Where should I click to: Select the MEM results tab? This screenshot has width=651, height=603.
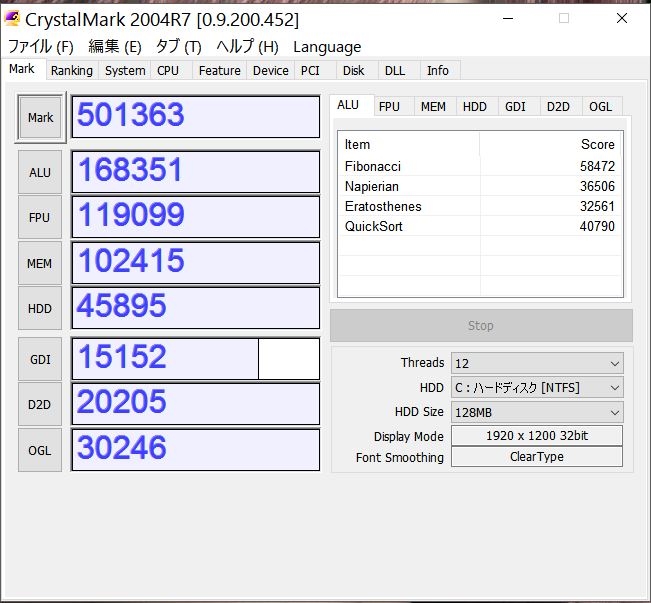(433, 107)
